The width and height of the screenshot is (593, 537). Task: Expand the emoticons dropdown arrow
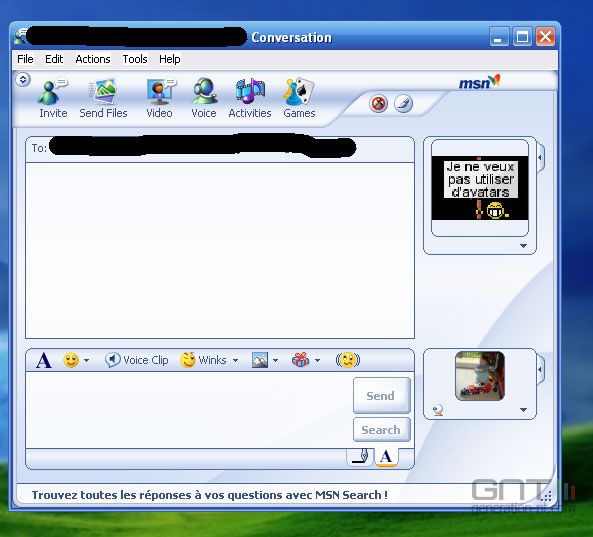(87, 360)
